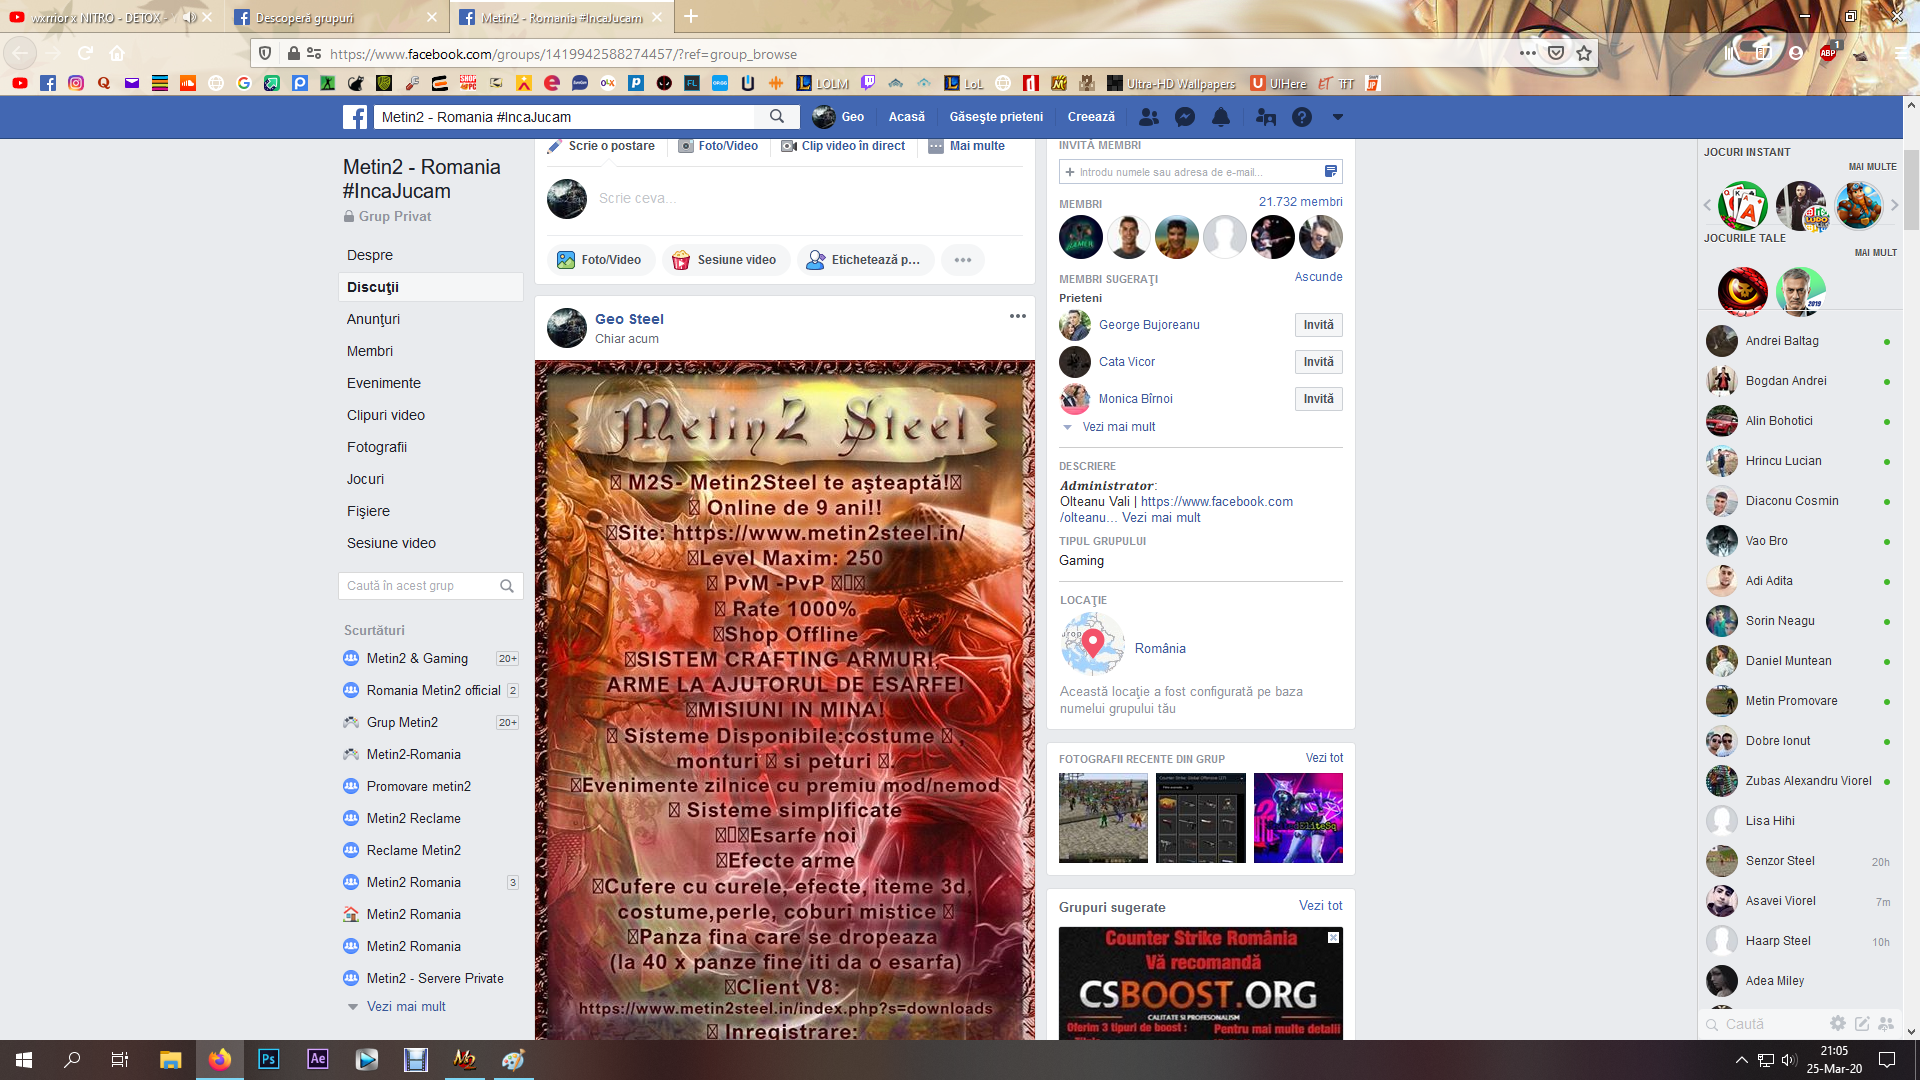Click the Facebook search magnifier button

(x=777, y=117)
